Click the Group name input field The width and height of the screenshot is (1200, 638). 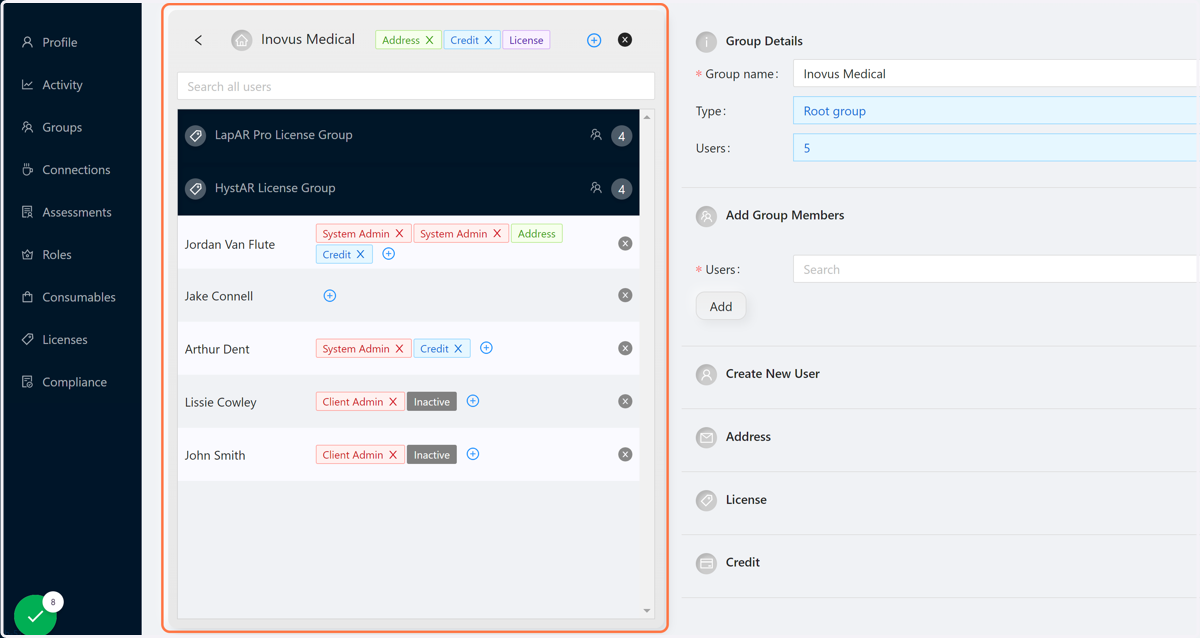(x=996, y=74)
